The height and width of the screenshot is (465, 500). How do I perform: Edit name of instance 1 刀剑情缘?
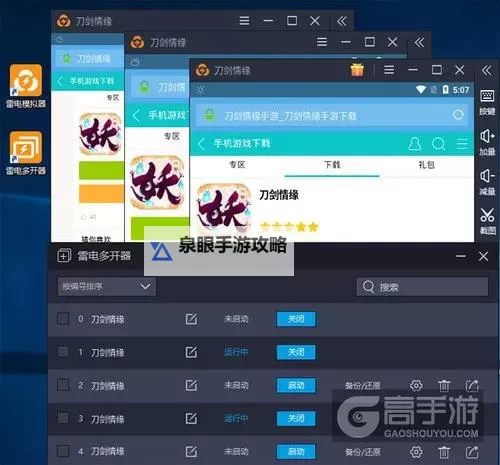click(191, 352)
